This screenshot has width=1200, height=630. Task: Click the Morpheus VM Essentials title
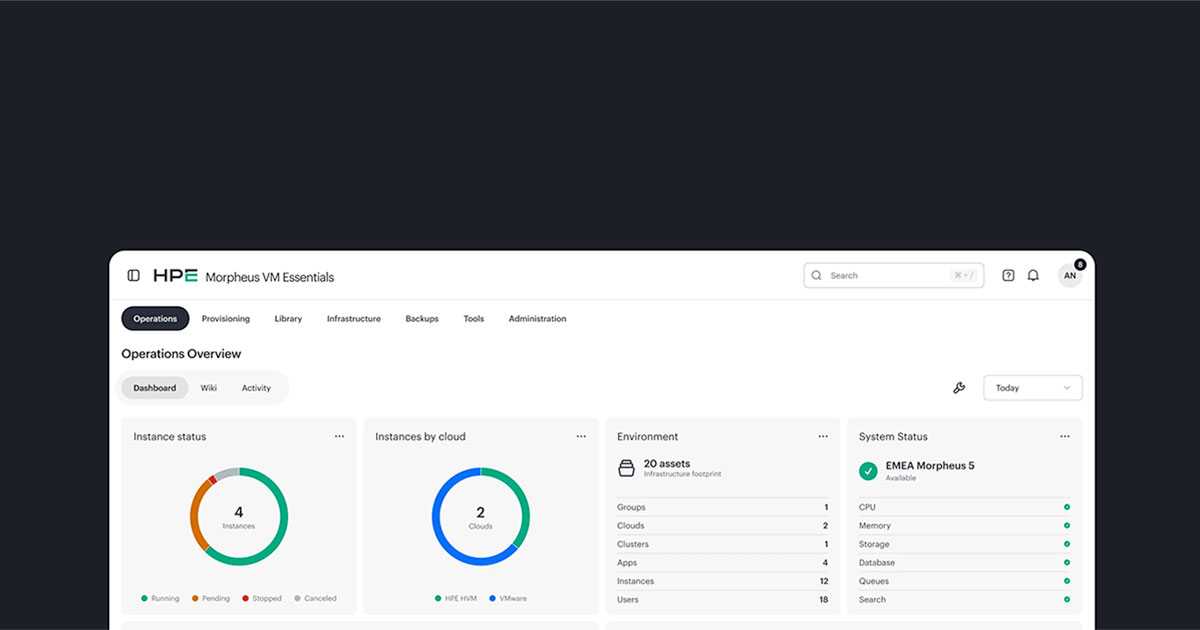pyautogui.click(x=270, y=277)
